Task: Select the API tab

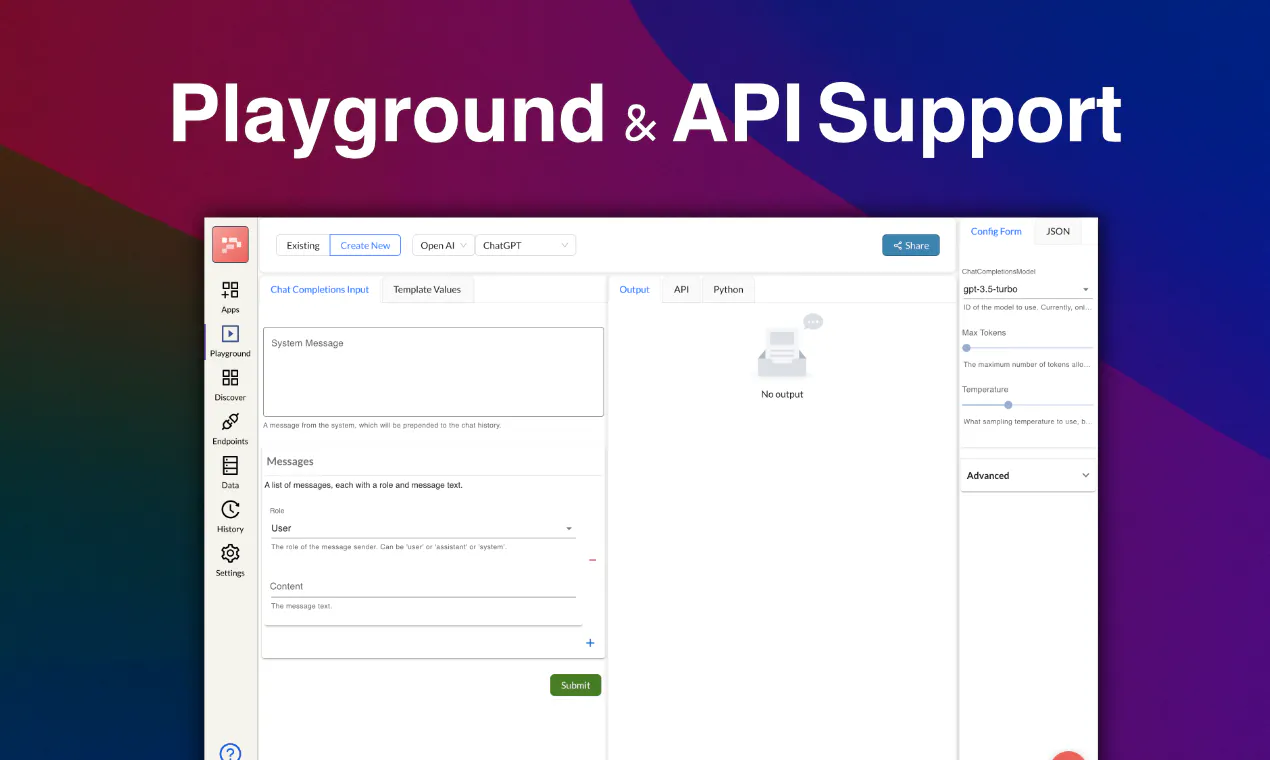Action: click(x=681, y=290)
